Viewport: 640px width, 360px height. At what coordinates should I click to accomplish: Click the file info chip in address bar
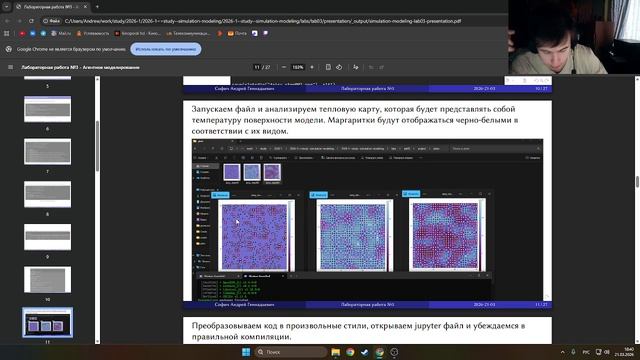coord(52,21)
